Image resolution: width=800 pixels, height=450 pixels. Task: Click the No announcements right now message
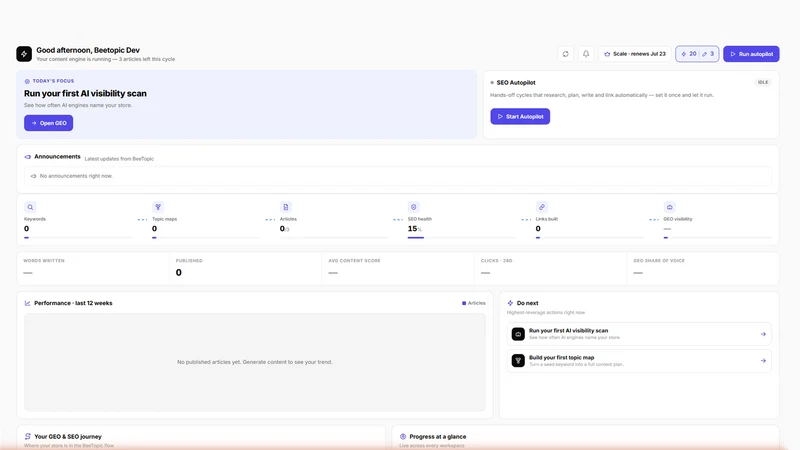point(76,176)
